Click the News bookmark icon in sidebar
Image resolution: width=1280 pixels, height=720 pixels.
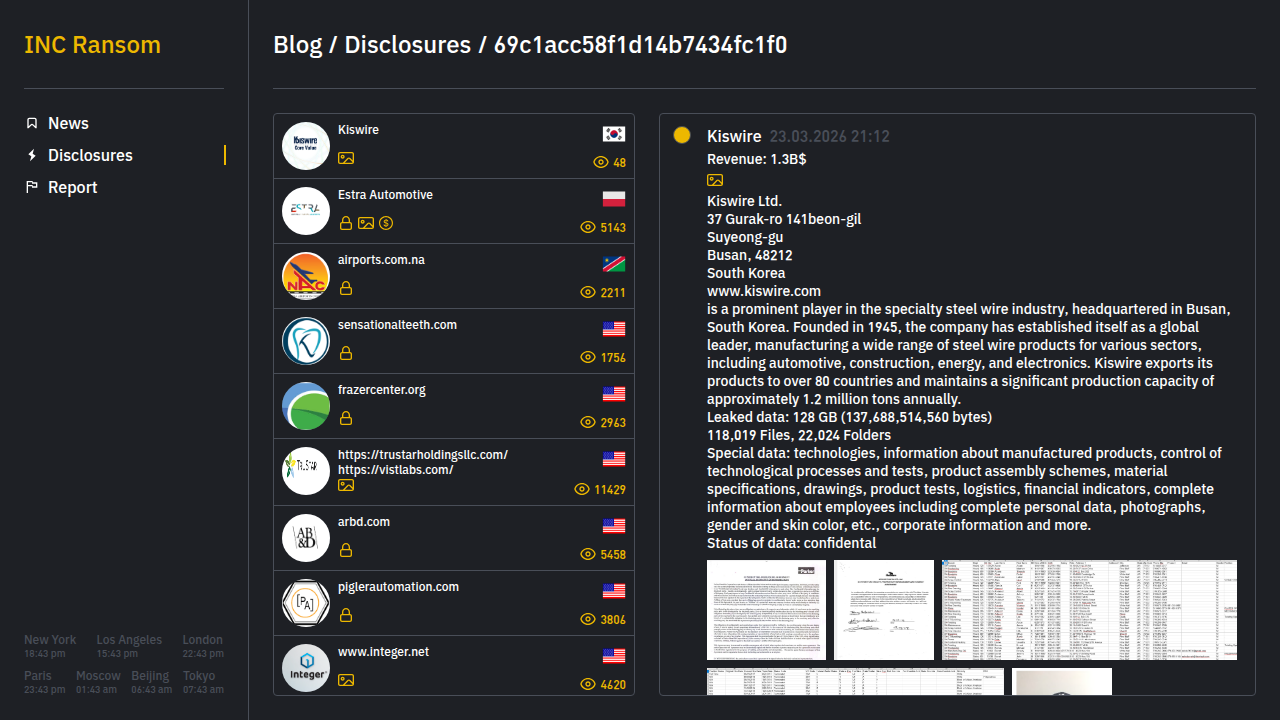click(32, 123)
